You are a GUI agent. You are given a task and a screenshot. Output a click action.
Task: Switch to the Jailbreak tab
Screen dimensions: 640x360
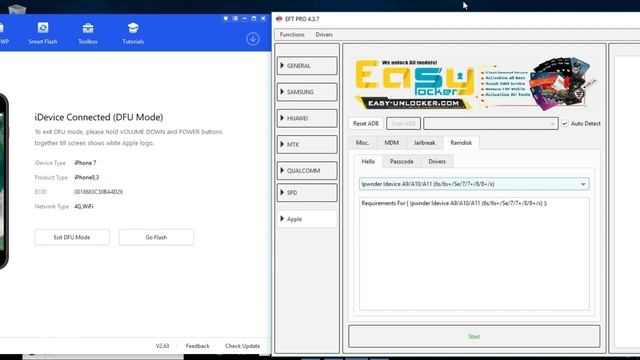pos(424,143)
